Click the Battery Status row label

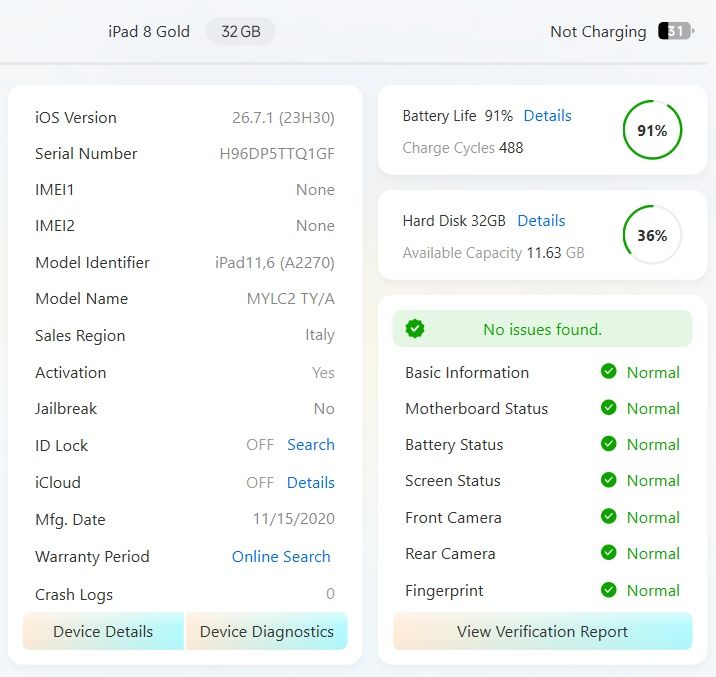[x=454, y=445]
